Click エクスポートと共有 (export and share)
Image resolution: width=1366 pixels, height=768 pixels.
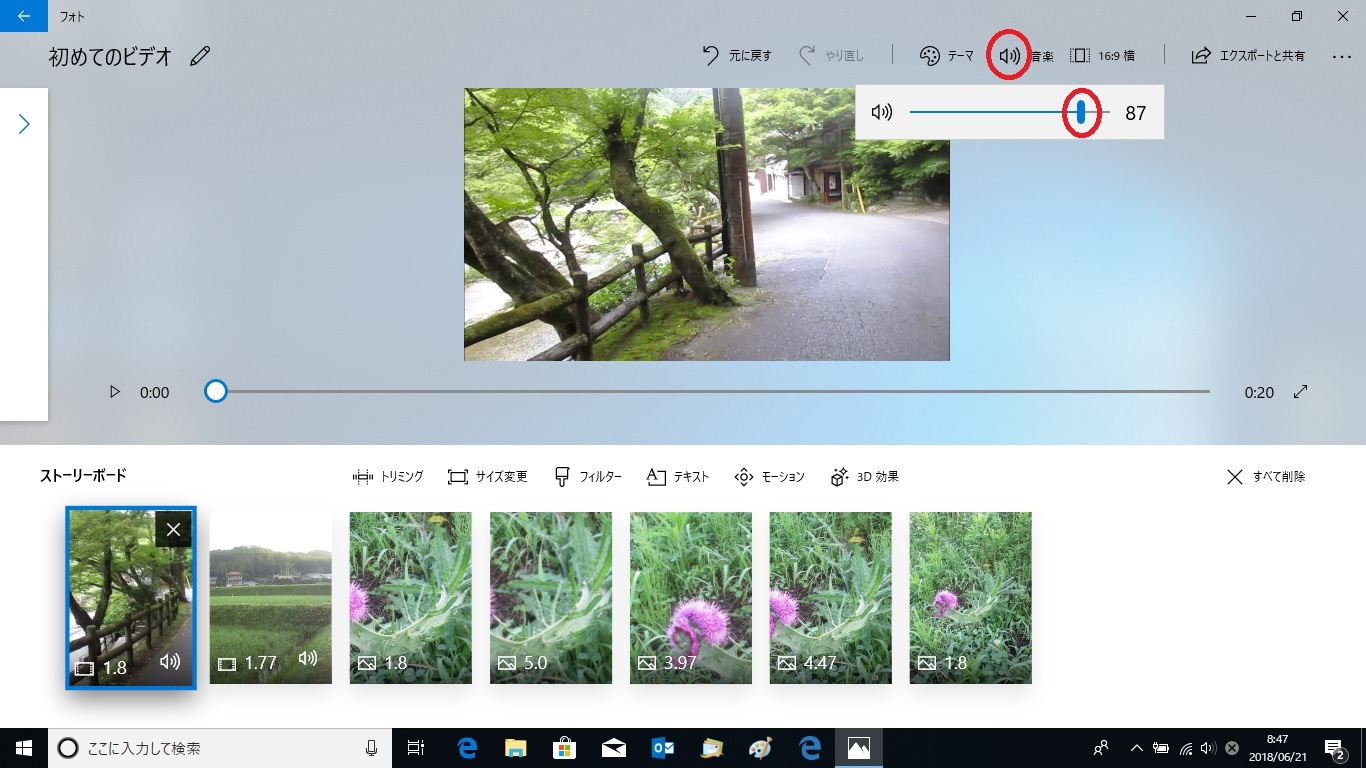[x=1248, y=56]
